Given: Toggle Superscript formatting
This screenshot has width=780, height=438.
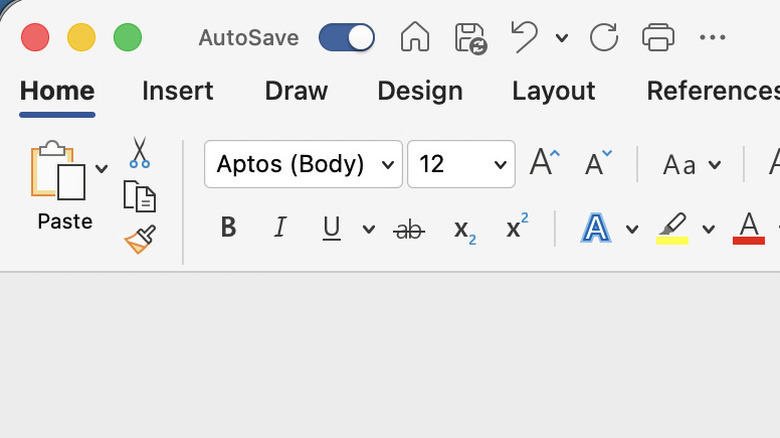Looking at the screenshot, I should tap(517, 226).
